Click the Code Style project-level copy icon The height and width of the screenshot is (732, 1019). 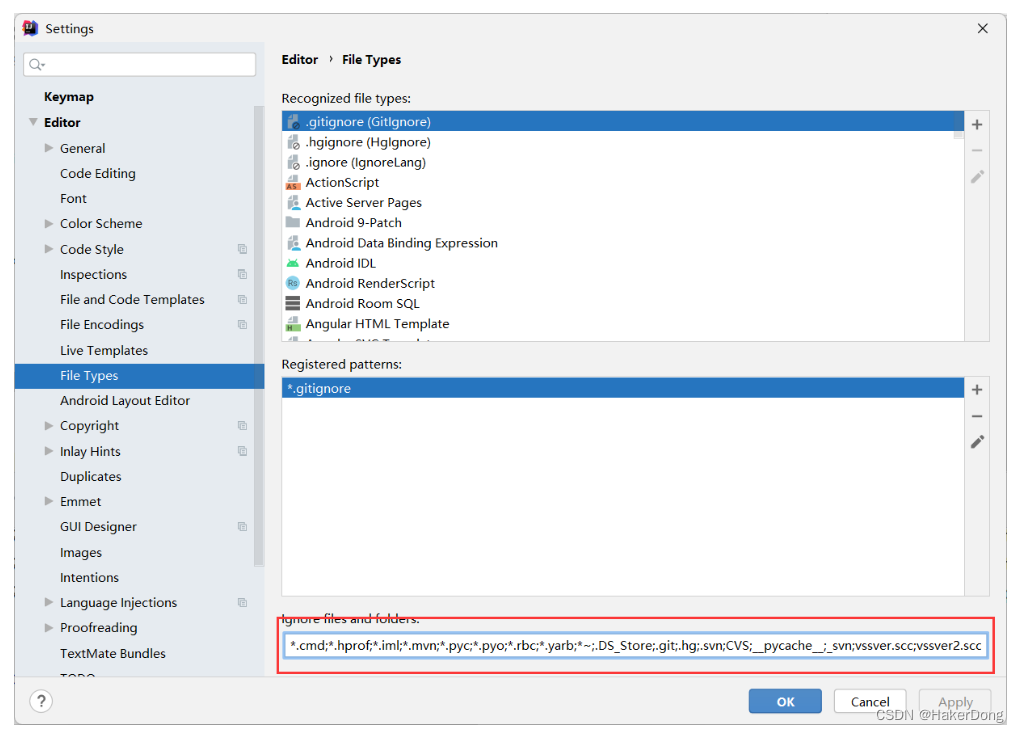pyautogui.click(x=242, y=249)
